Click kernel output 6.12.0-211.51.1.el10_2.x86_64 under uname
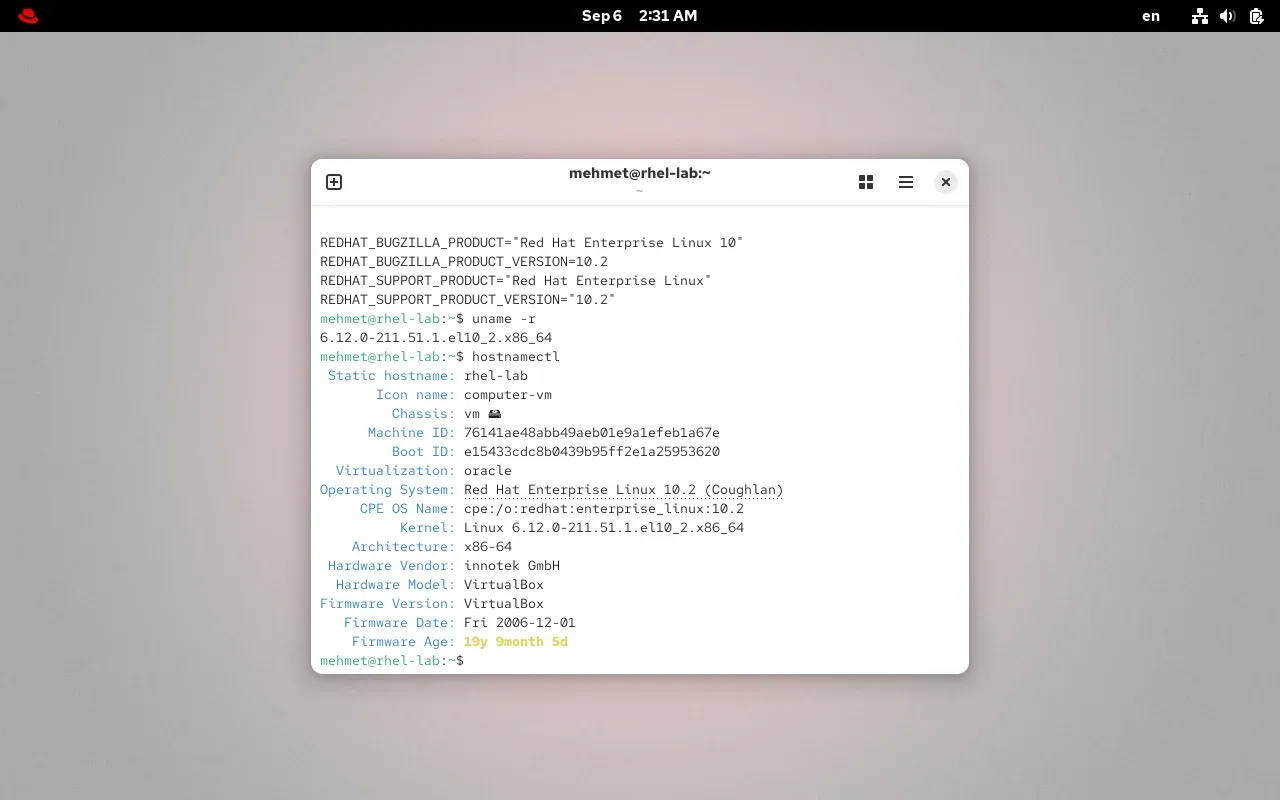 (x=436, y=338)
